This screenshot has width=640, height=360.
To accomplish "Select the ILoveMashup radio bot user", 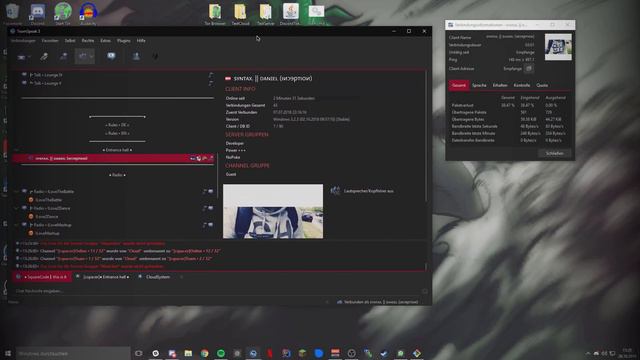I will pyautogui.click(x=48, y=233).
